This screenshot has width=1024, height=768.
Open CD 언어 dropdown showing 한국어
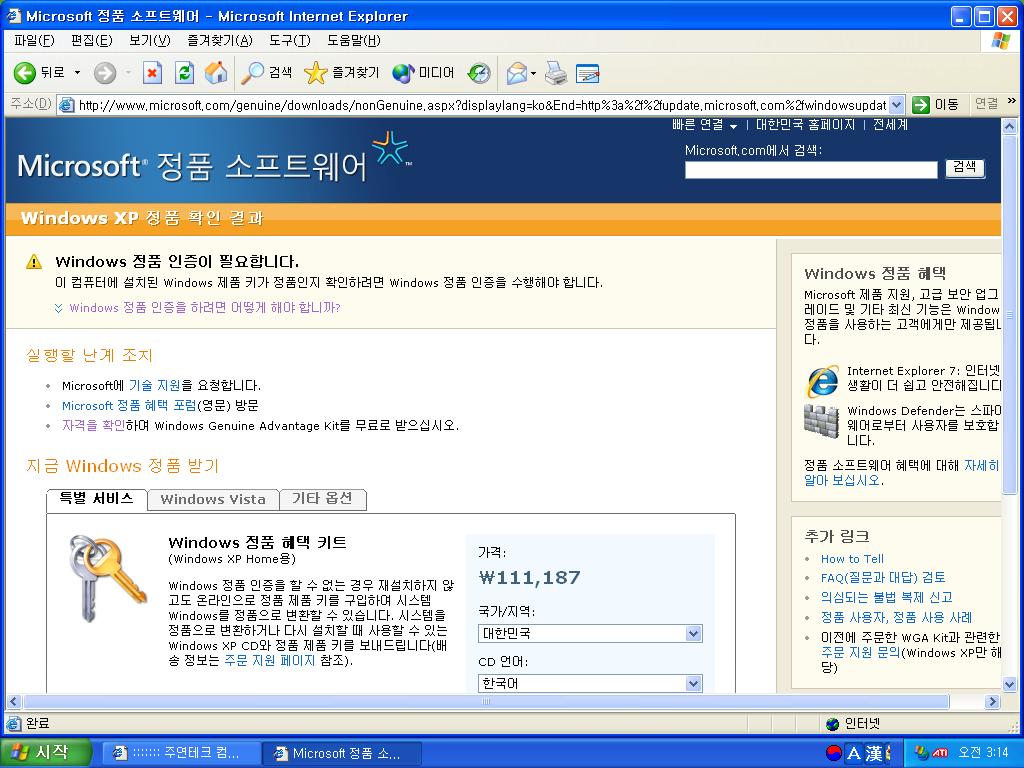tap(590, 683)
